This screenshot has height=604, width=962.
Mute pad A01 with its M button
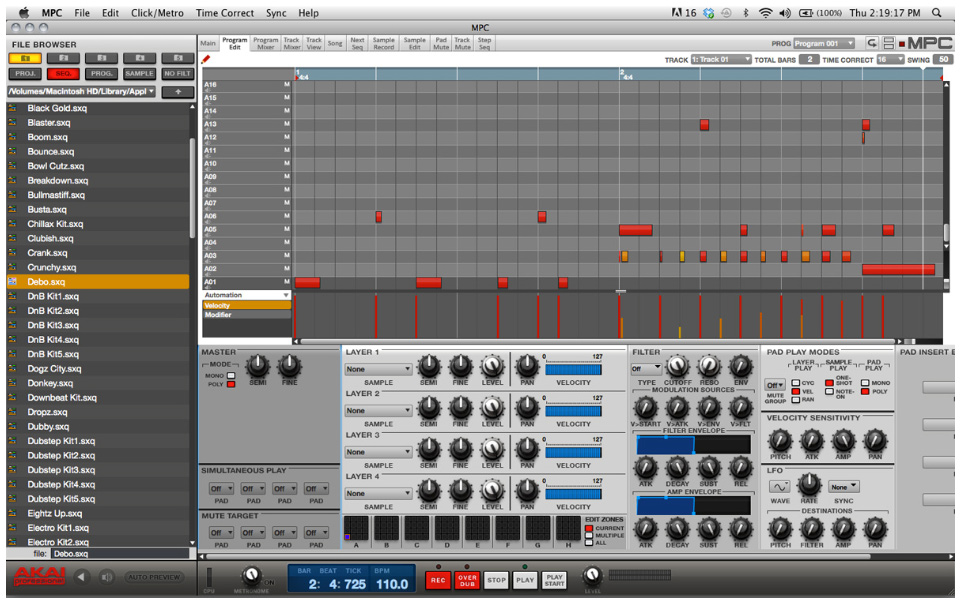tap(287, 282)
